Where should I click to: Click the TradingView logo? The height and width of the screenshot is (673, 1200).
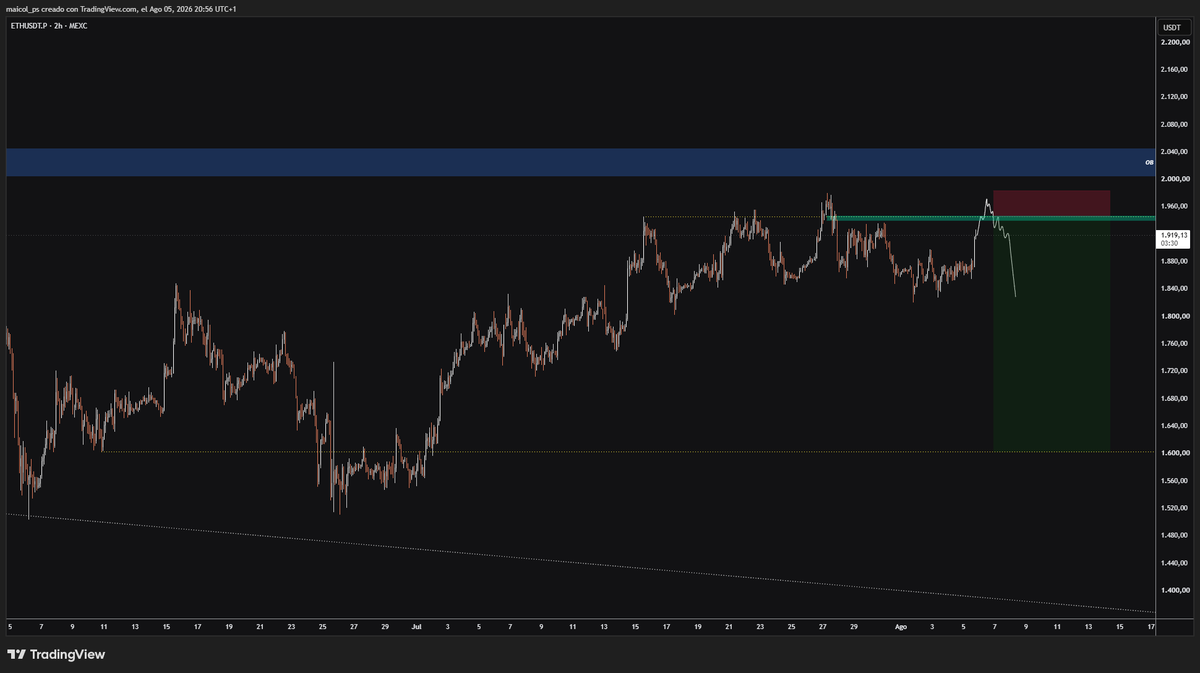pos(56,654)
